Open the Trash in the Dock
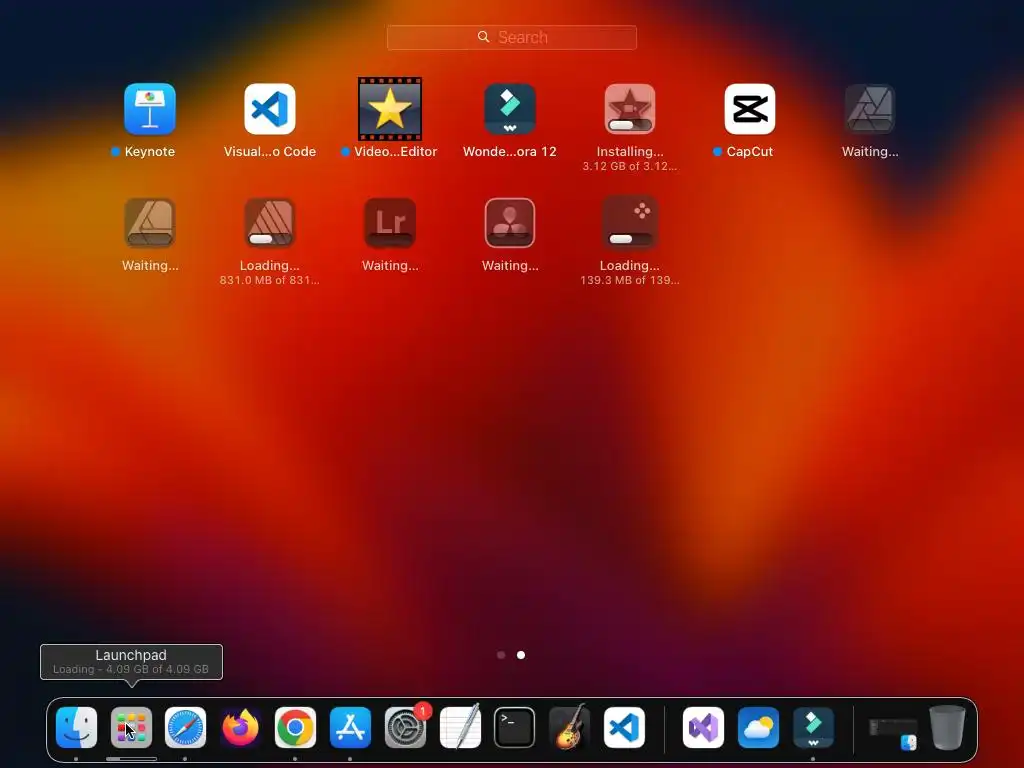Screen dimensions: 1024x768 (x=947, y=727)
